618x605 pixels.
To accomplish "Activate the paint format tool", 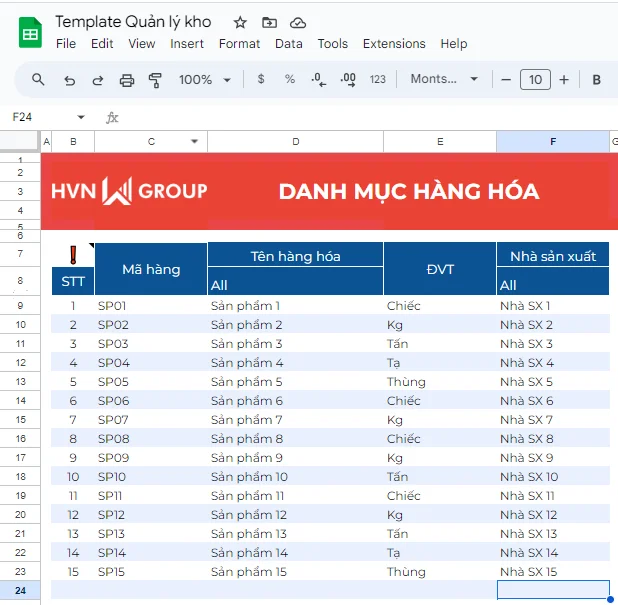I will pos(155,80).
